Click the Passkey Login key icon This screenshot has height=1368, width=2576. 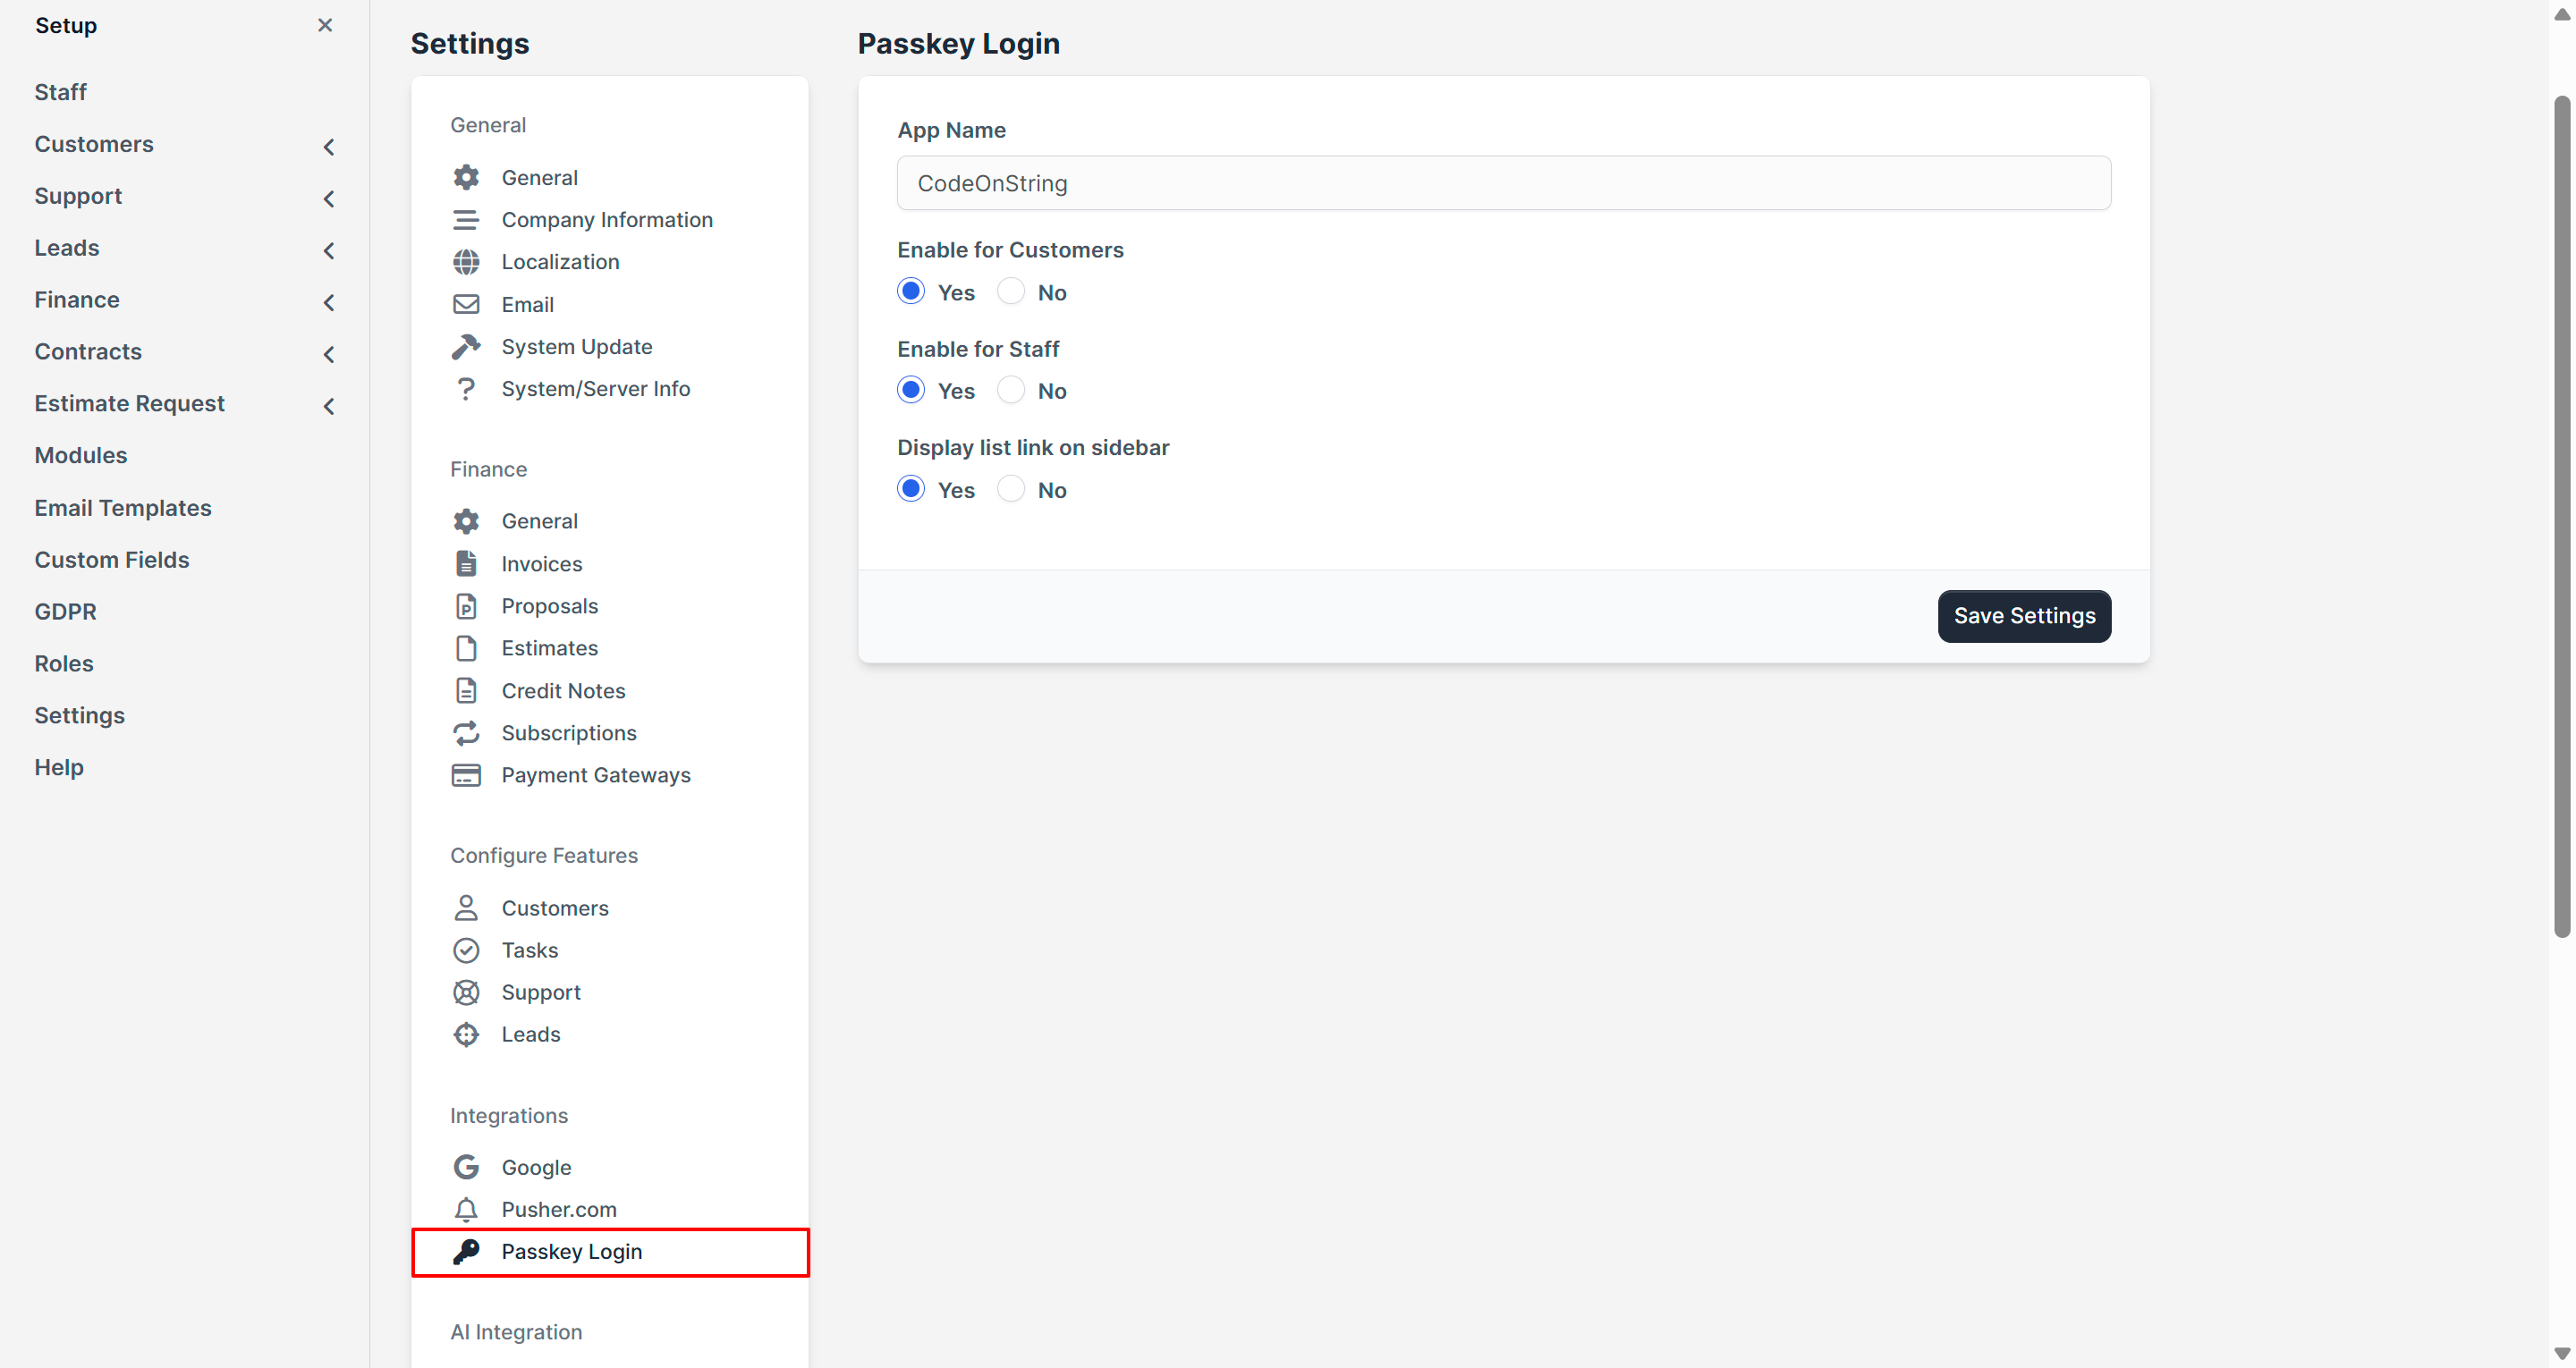tap(466, 1251)
